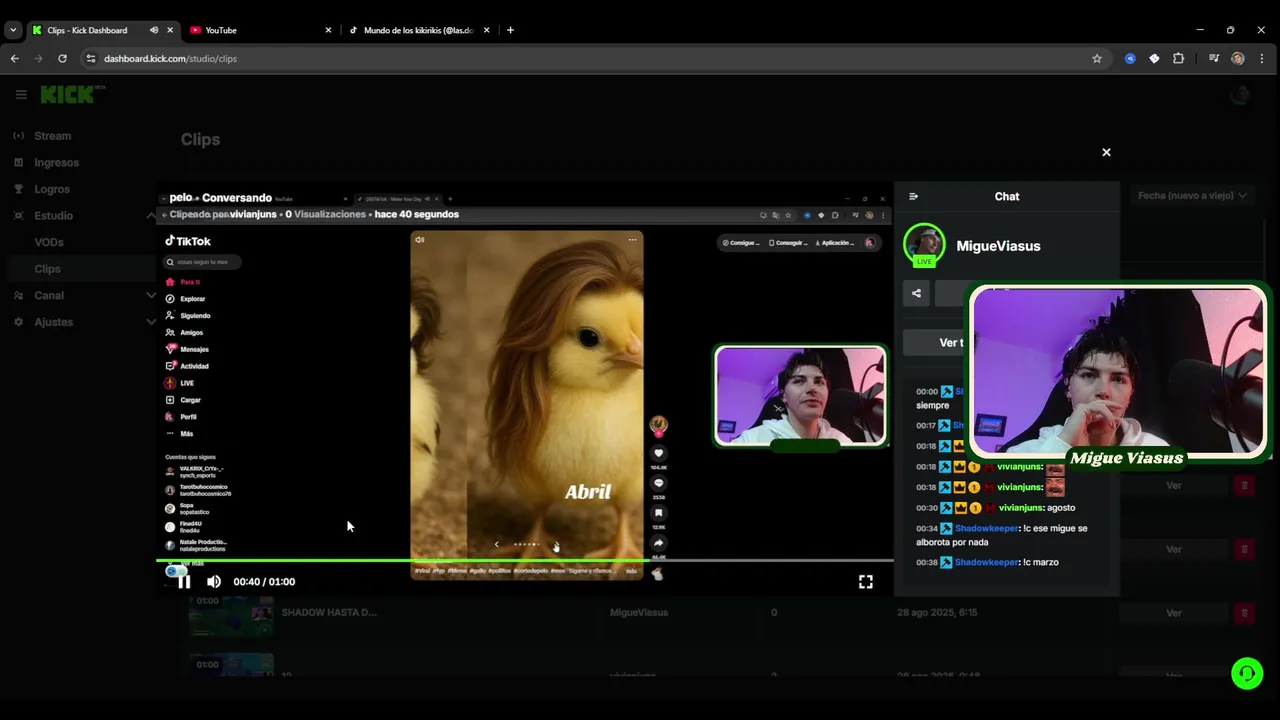Viewport: 1280px width, 720px height.
Task: Go back using the browser back arrow
Action: tap(14, 58)
